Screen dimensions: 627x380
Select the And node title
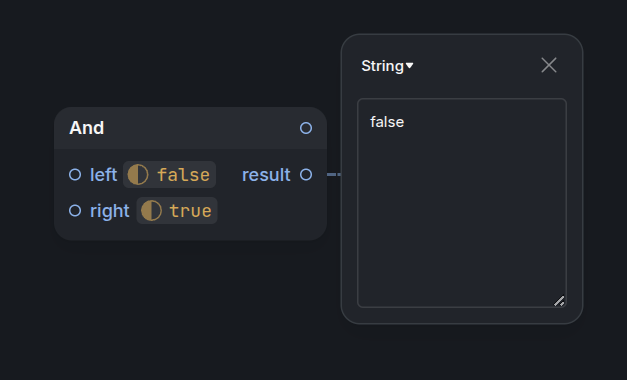(x=87, y=128)
